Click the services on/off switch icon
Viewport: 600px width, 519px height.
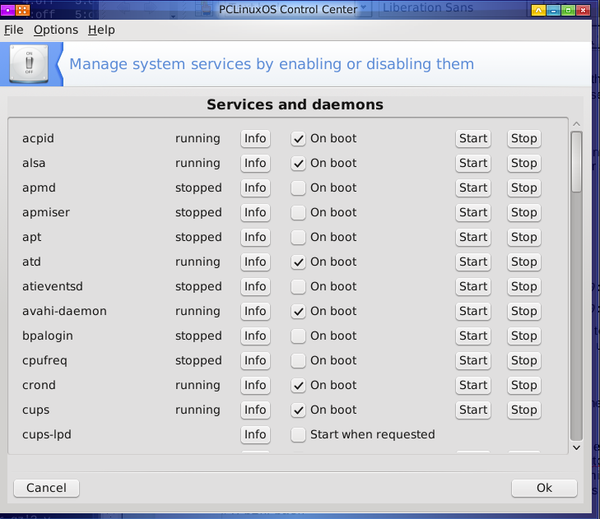coord(29,64)
